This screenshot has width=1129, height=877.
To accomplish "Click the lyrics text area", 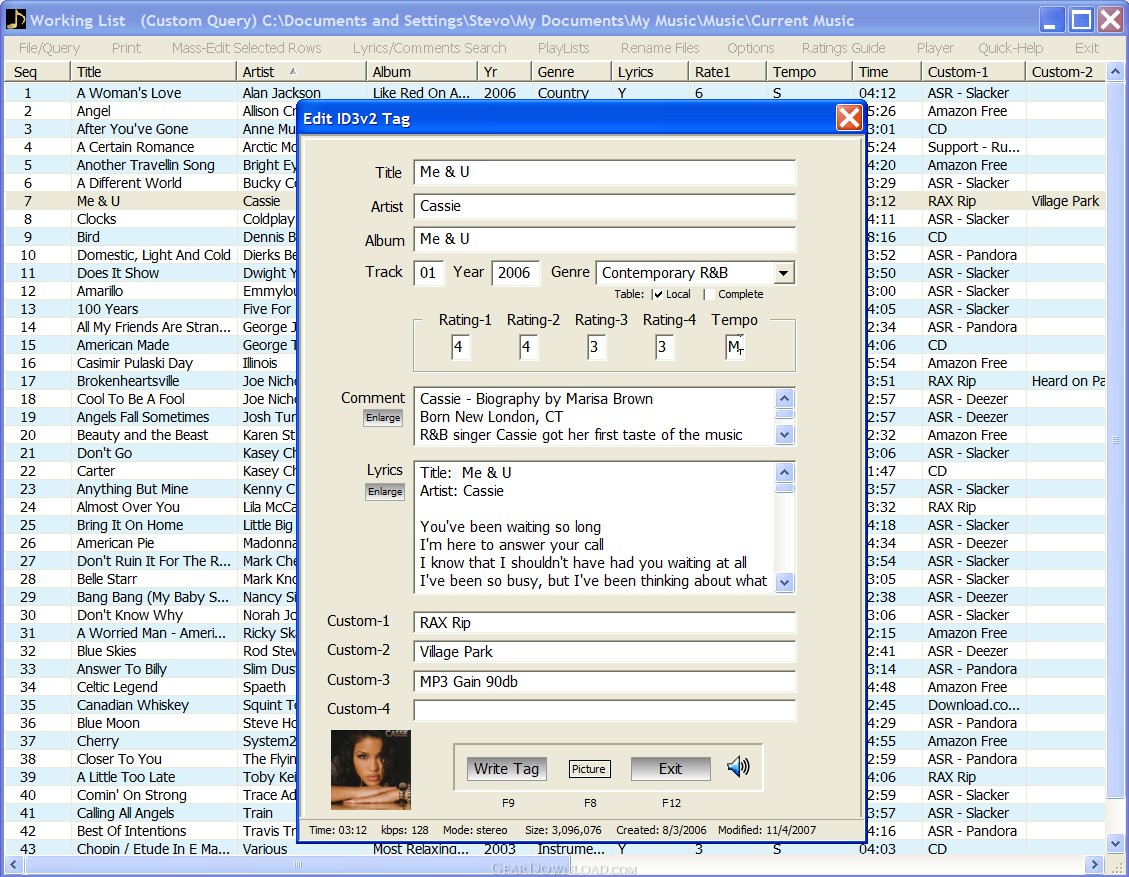I will click(x=595, y=527).
